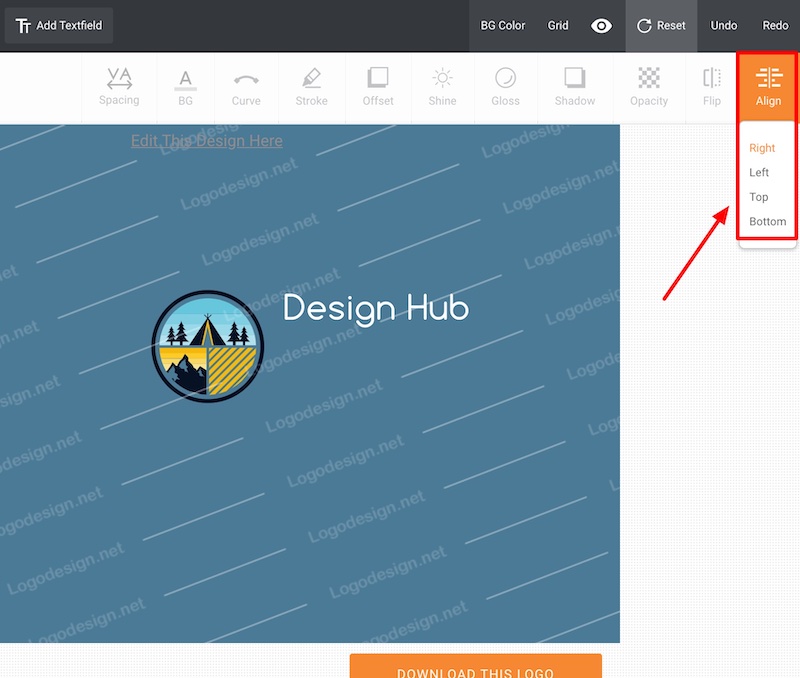800x678 pixels.
Task: Select the Design Hub text on canvas
Action: click(x=376, y=309)
